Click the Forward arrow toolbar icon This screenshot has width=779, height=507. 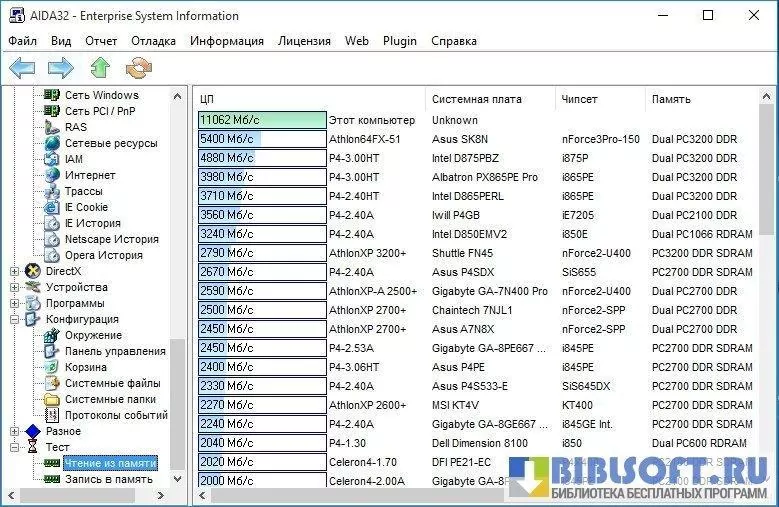(x=60, y=68)
